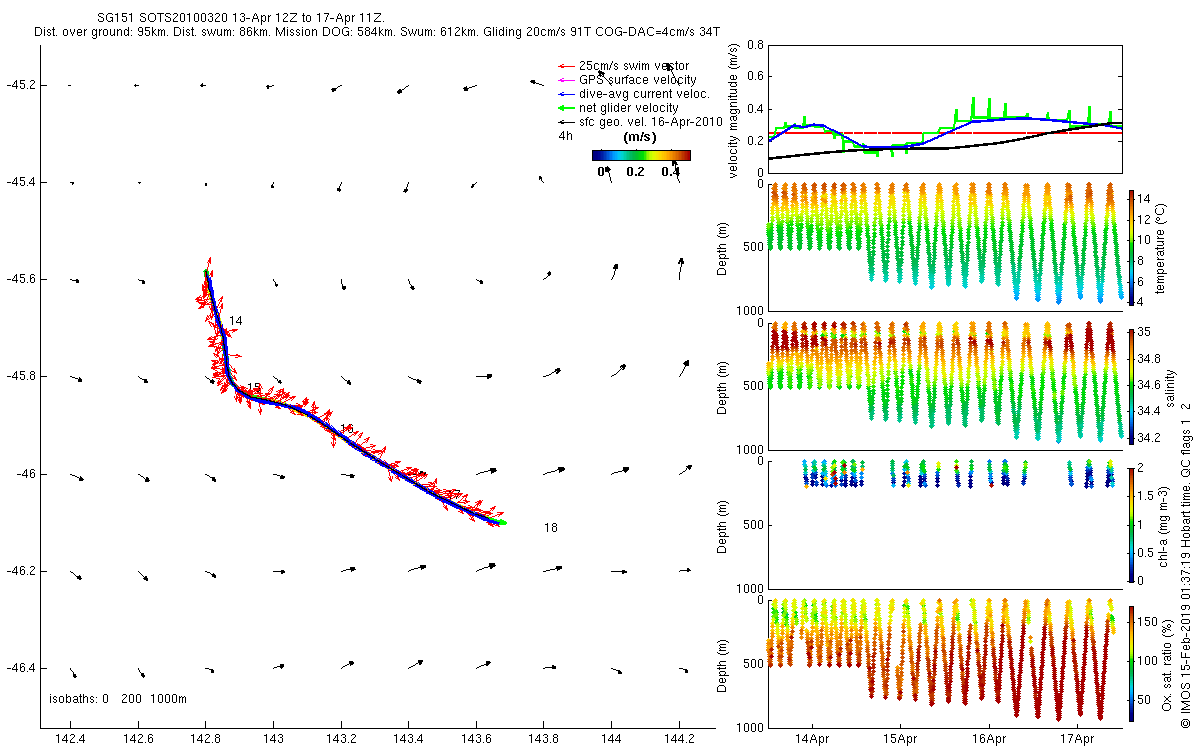Click latitude tick '-45.6' on the map
This screenshot has height=750, width=1200.
click(x=22, y=279)
